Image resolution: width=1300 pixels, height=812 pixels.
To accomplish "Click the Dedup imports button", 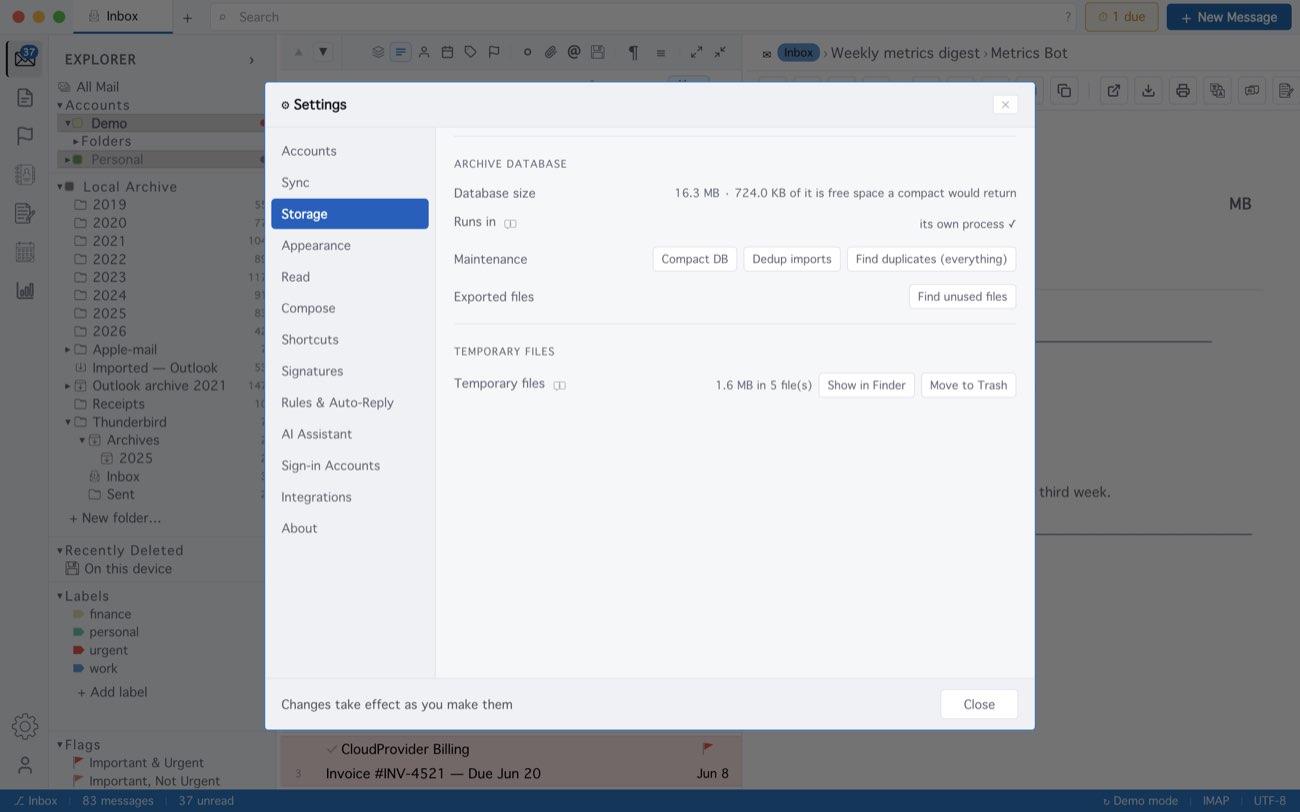I will (x=792, y=259).
